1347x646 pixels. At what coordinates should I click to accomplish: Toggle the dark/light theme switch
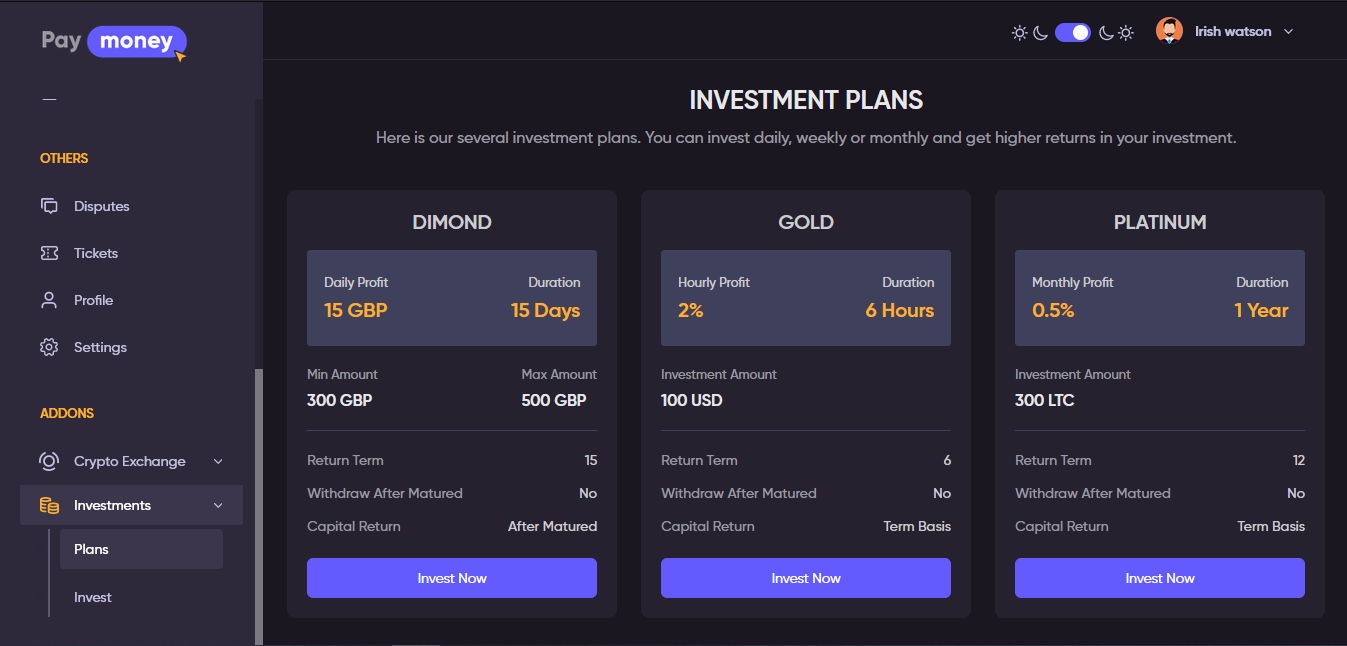coord(1072,32)
